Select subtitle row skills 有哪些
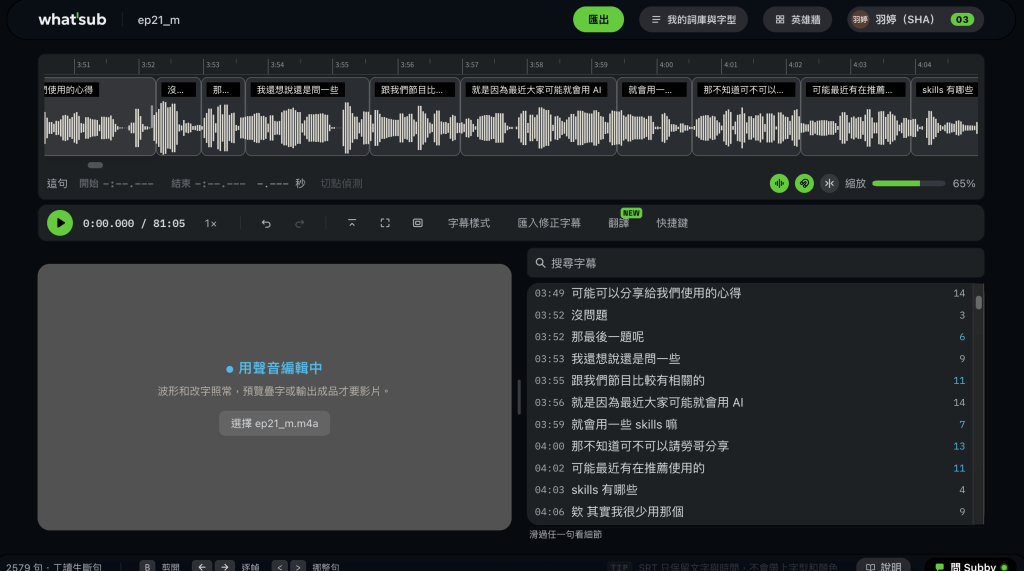This screenshot has height=571, width=1024. (x=750, y=490)
